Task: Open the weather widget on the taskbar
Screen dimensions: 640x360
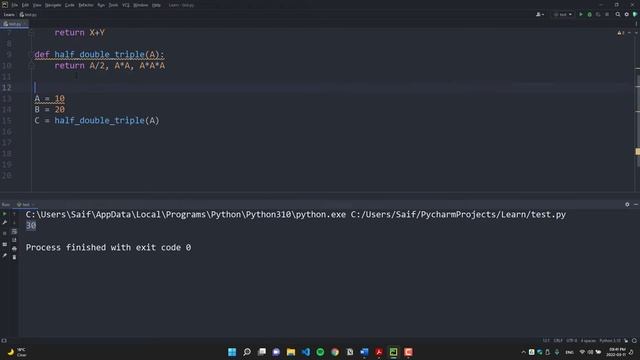Action: [x=17, y=352]
